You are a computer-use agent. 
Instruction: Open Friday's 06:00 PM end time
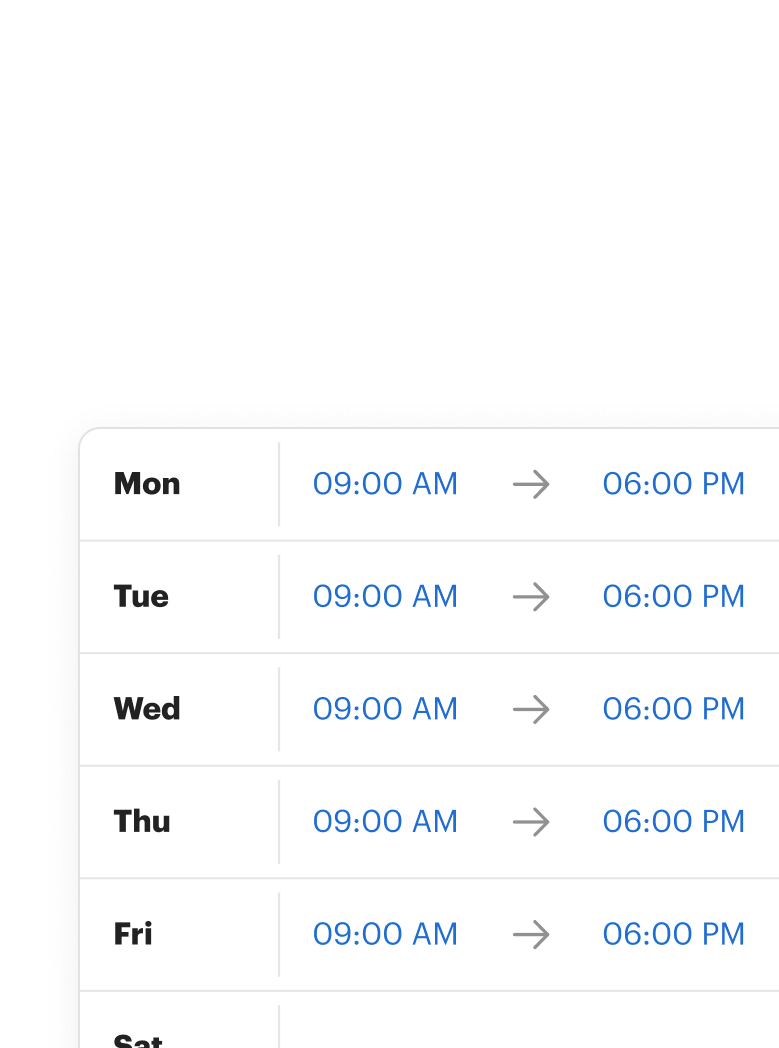[673, 934]
